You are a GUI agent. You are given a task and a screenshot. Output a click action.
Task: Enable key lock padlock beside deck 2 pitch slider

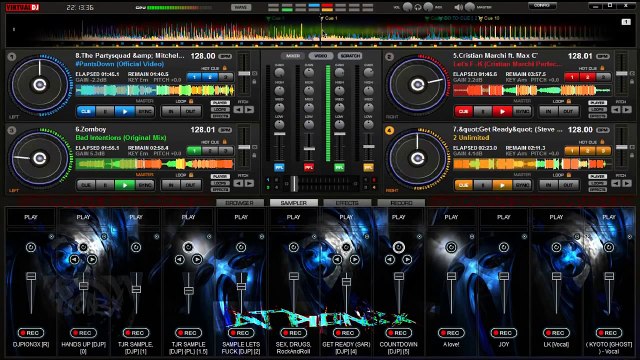coord(632,82)
